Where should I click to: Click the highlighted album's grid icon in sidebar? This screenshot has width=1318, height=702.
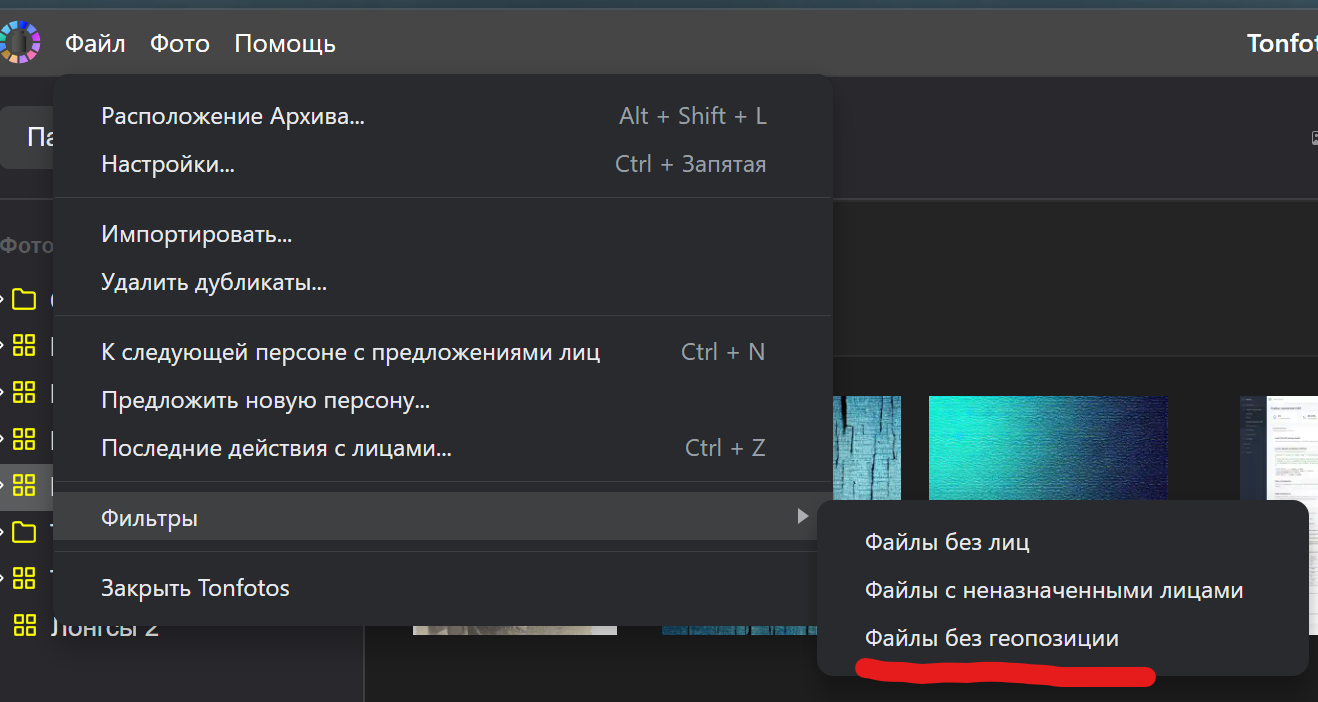[24, 486]
